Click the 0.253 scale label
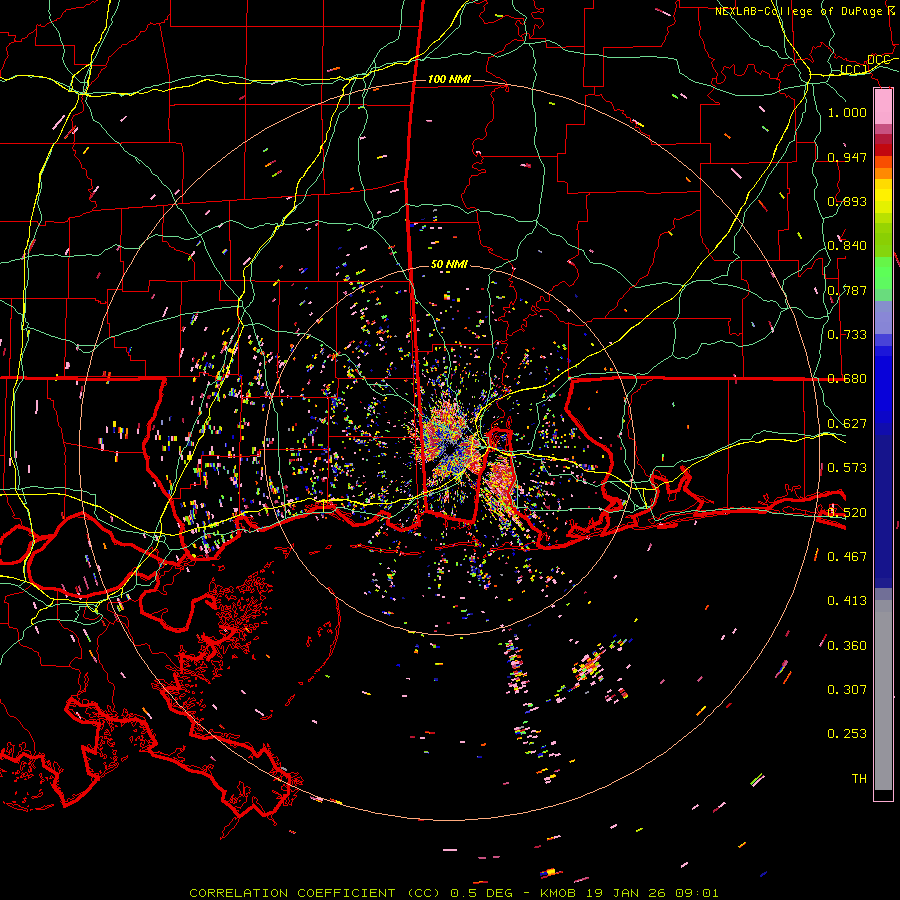Screen dimensions: 900x900 click(x=847, y=734)
